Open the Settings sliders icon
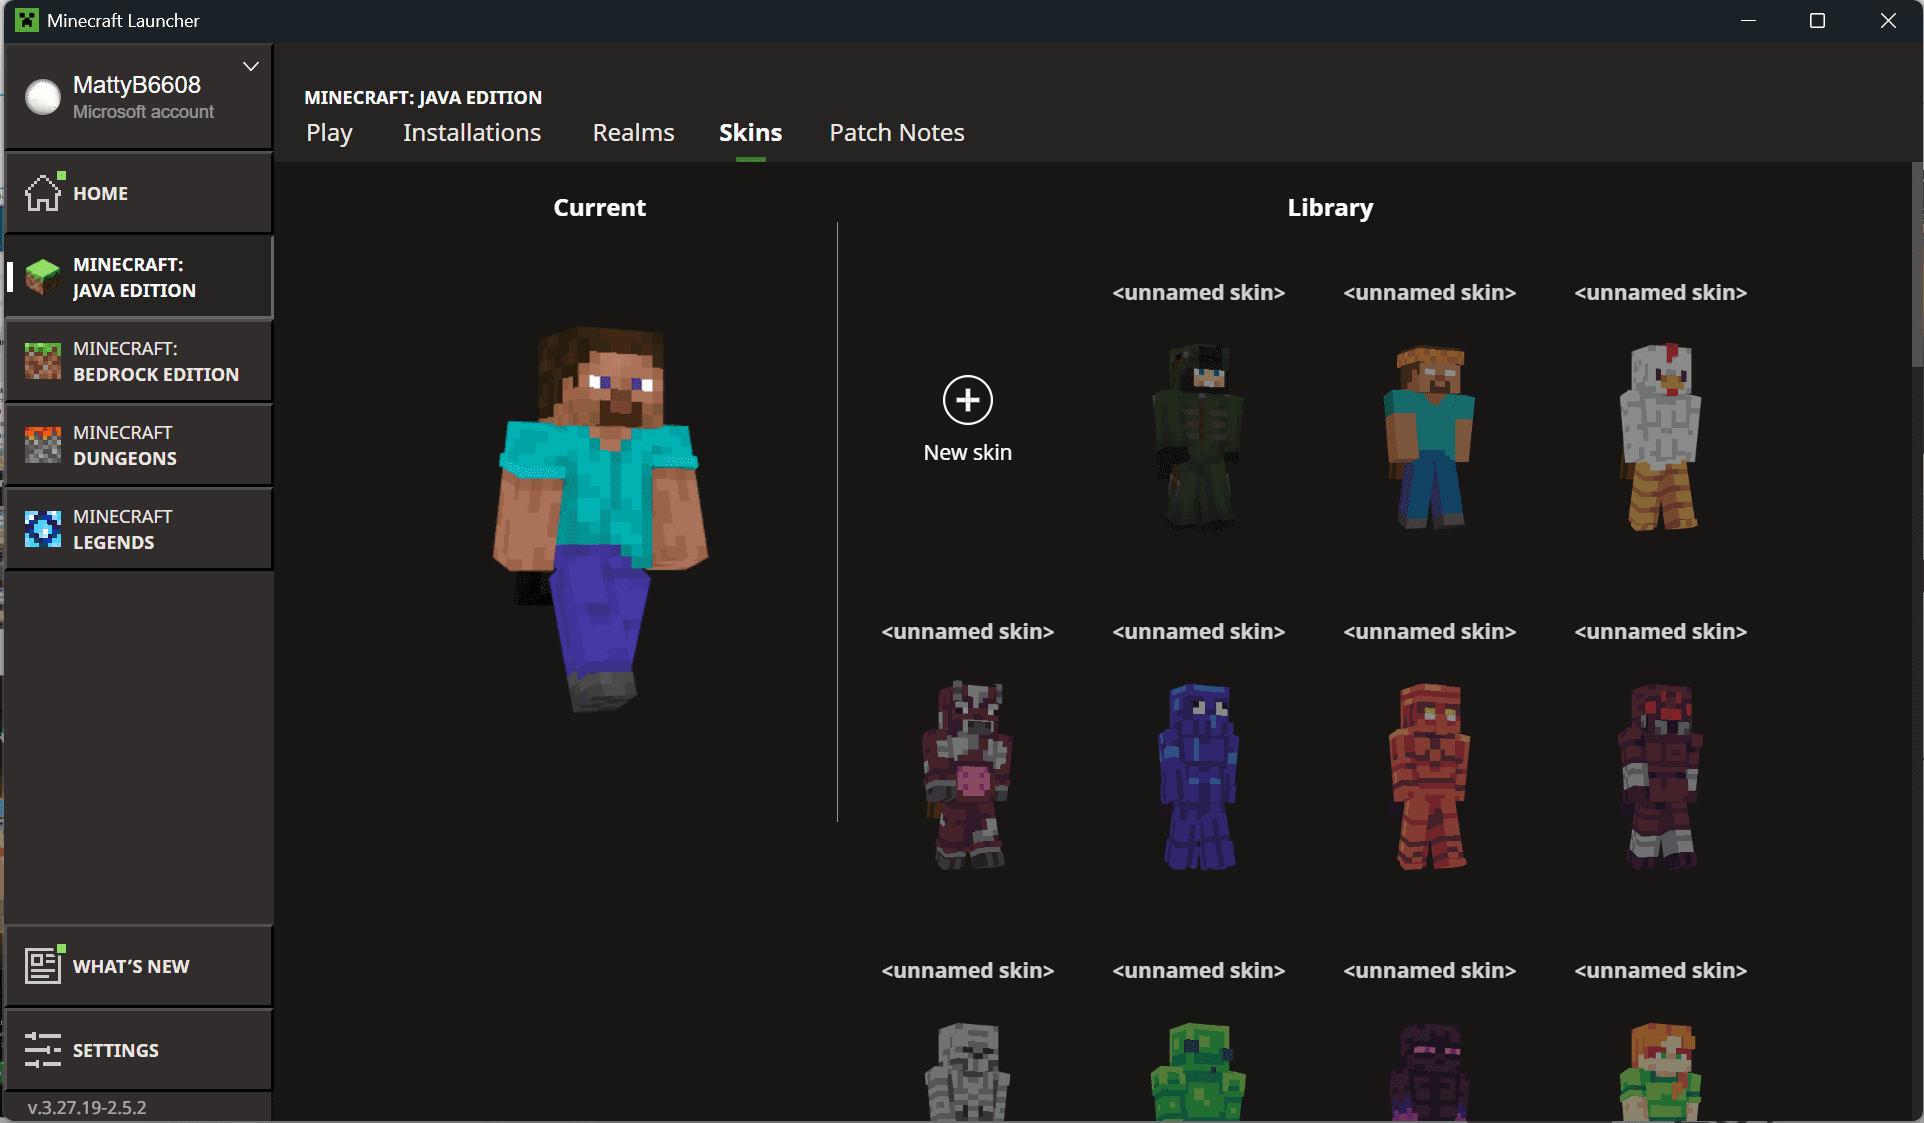This screenshot has width=1924, height=1123. (x=43, y=1050)
